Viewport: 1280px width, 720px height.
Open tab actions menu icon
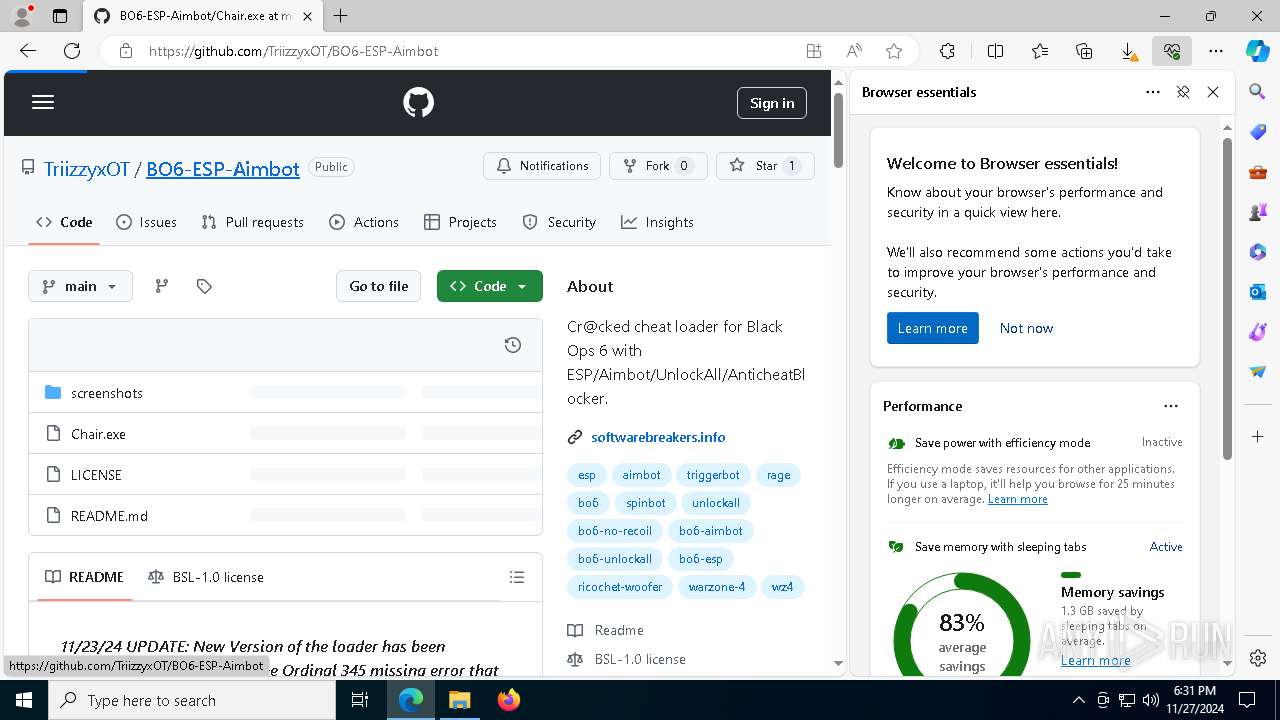click(60, 16)
